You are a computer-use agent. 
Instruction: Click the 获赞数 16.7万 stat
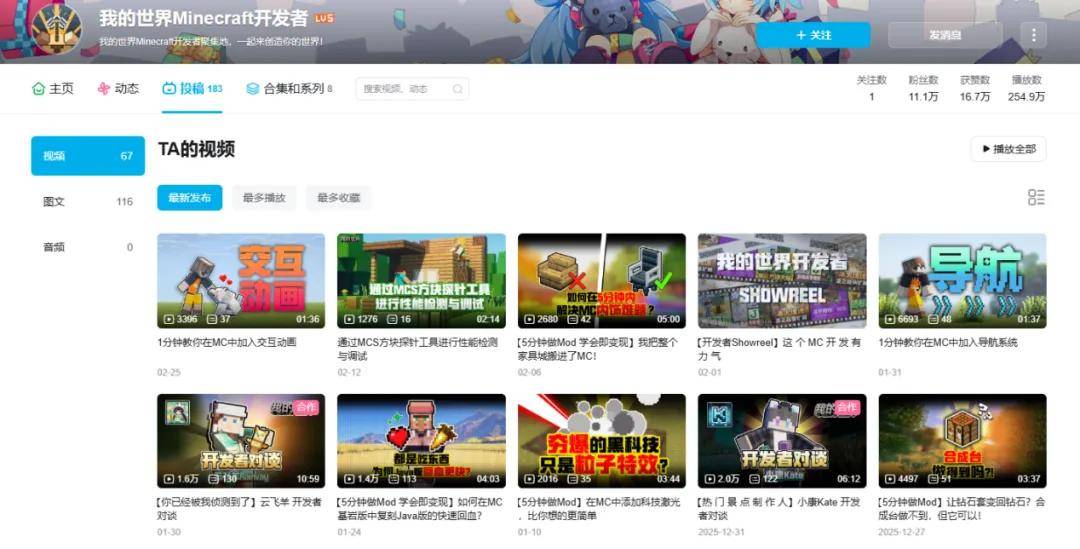pyautogui.click(x=975, y=89)
